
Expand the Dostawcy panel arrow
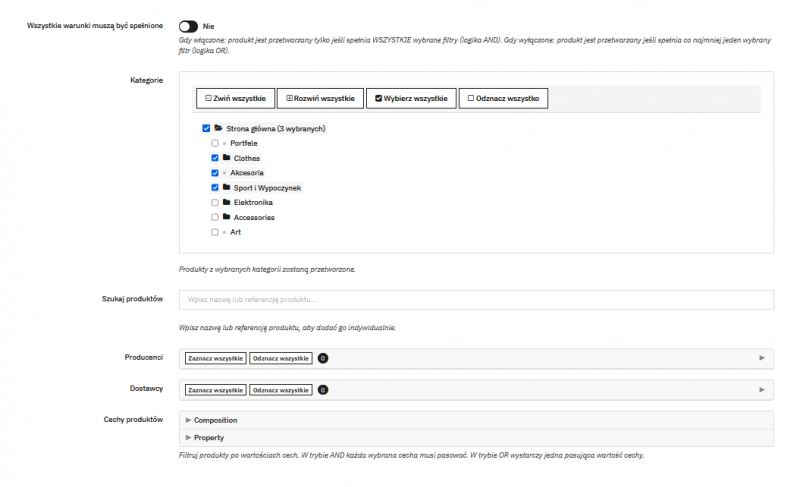point(762,390)
